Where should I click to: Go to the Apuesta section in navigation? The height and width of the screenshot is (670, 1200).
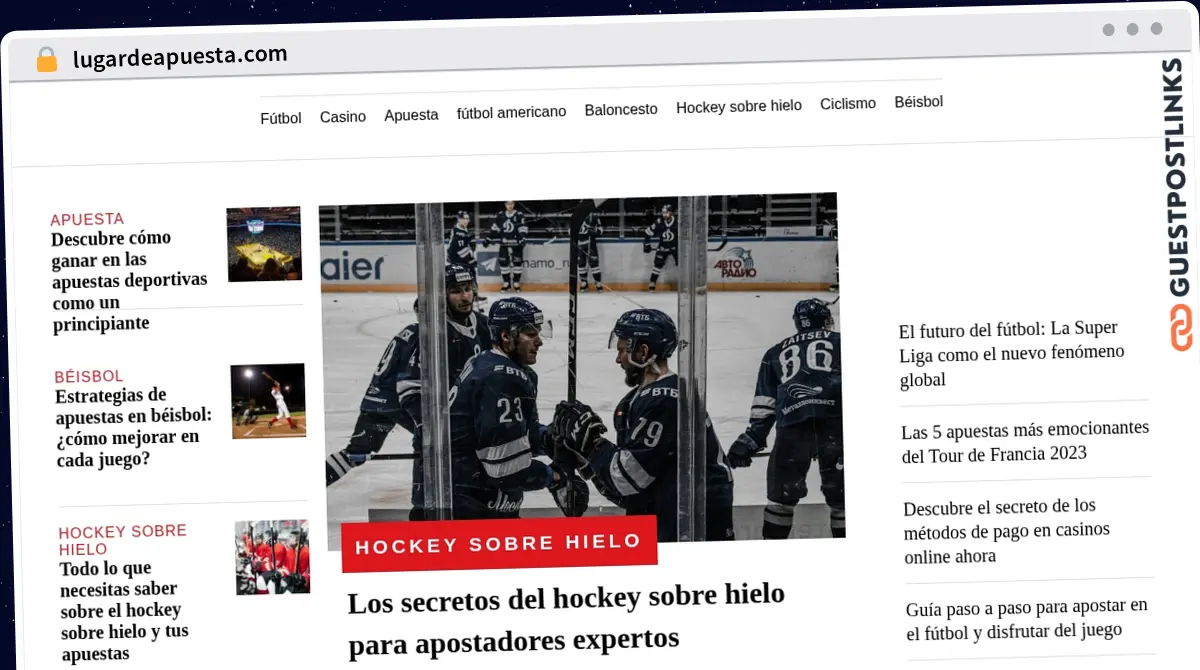click(411, 115)
